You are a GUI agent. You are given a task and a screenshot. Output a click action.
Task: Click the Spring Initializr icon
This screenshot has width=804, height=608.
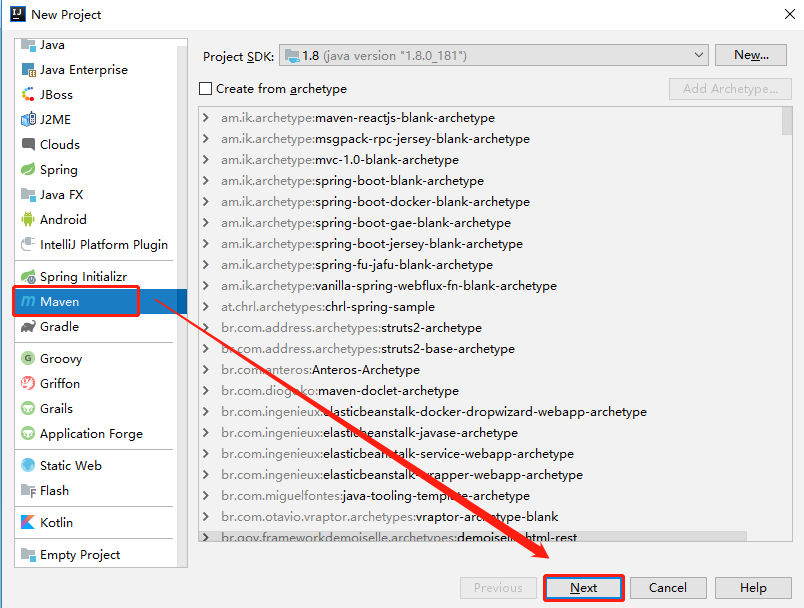tap(28, 276)
